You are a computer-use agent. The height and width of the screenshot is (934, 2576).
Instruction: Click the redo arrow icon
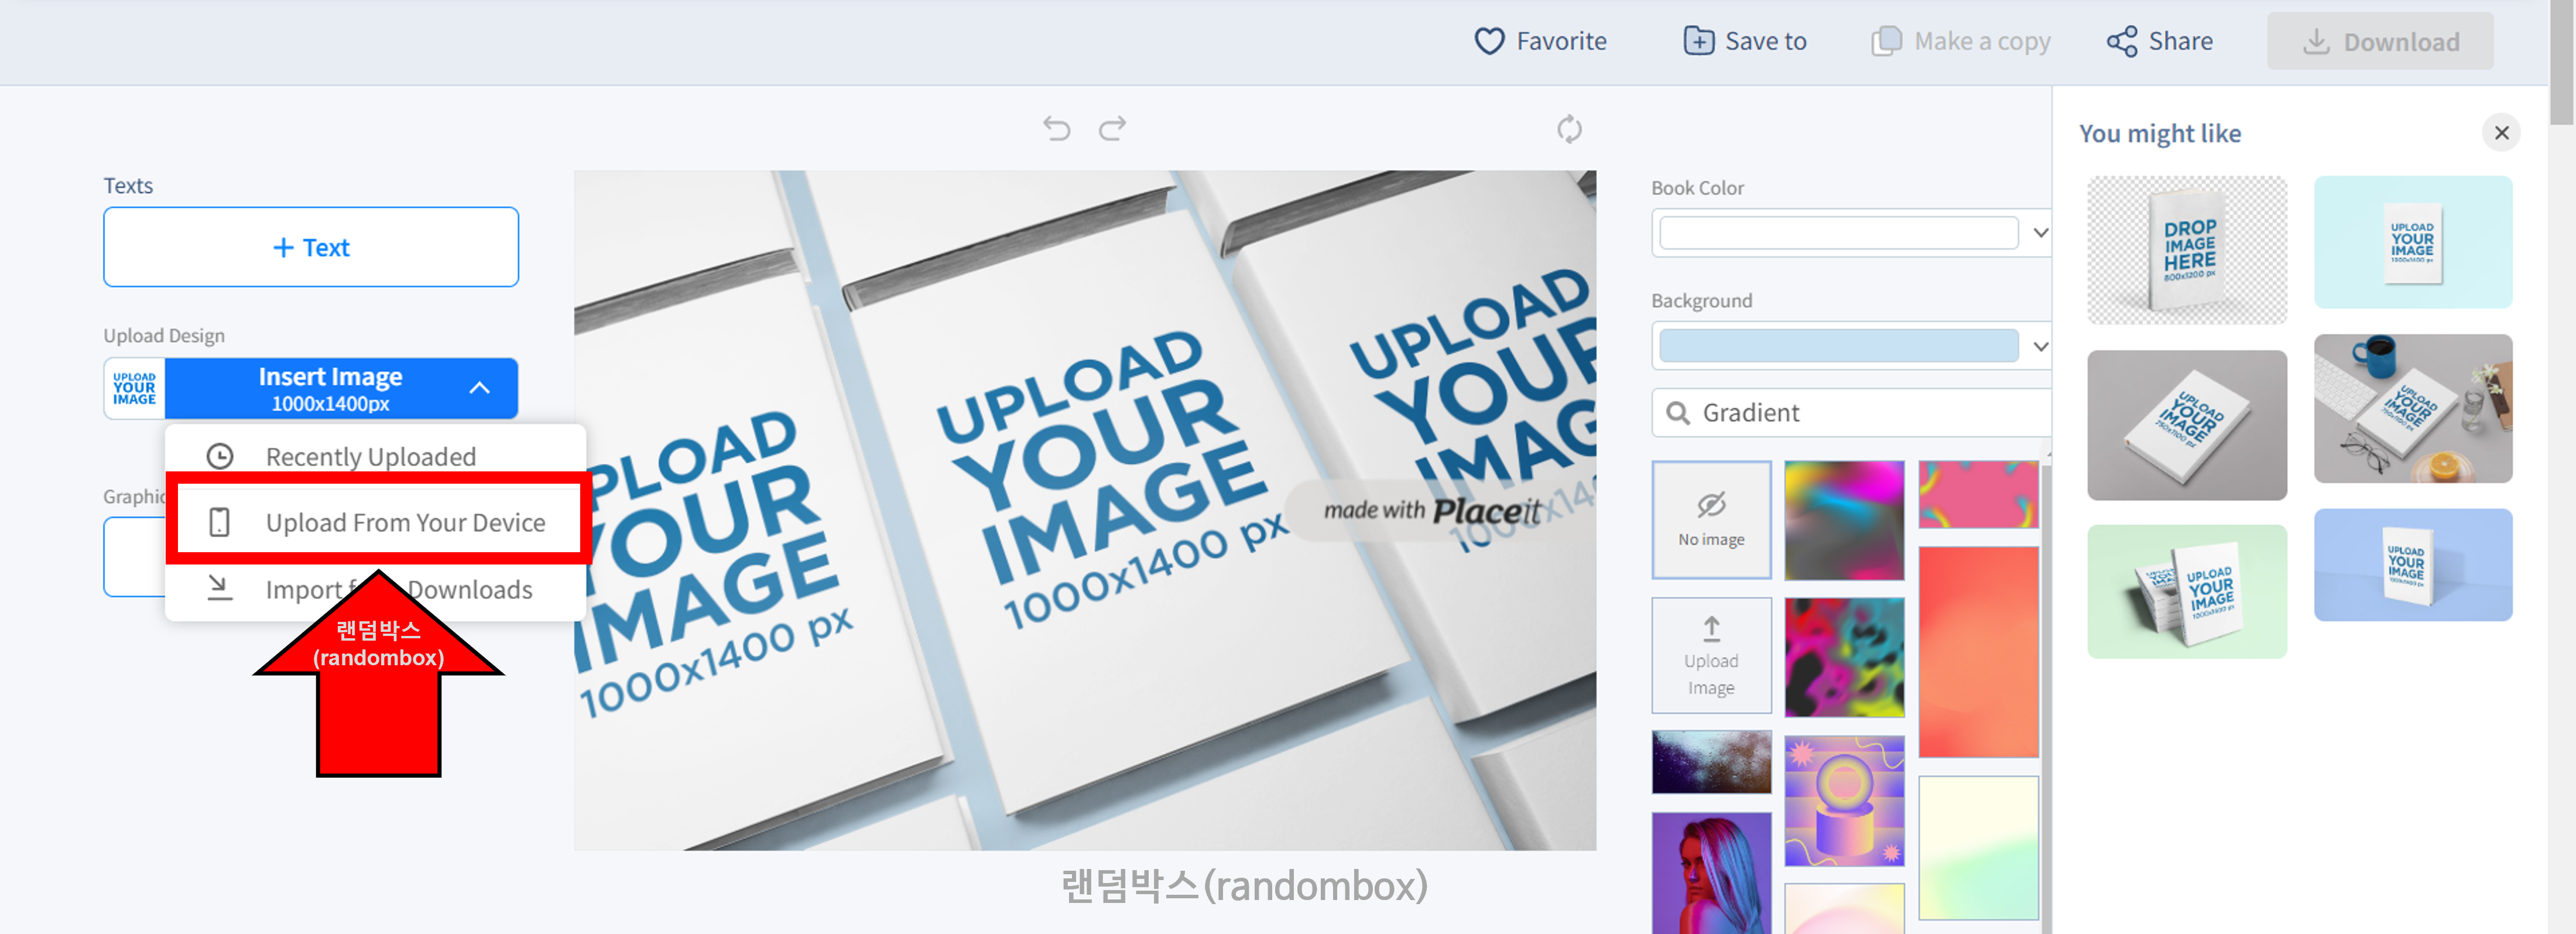click(x=1112, y=128)
